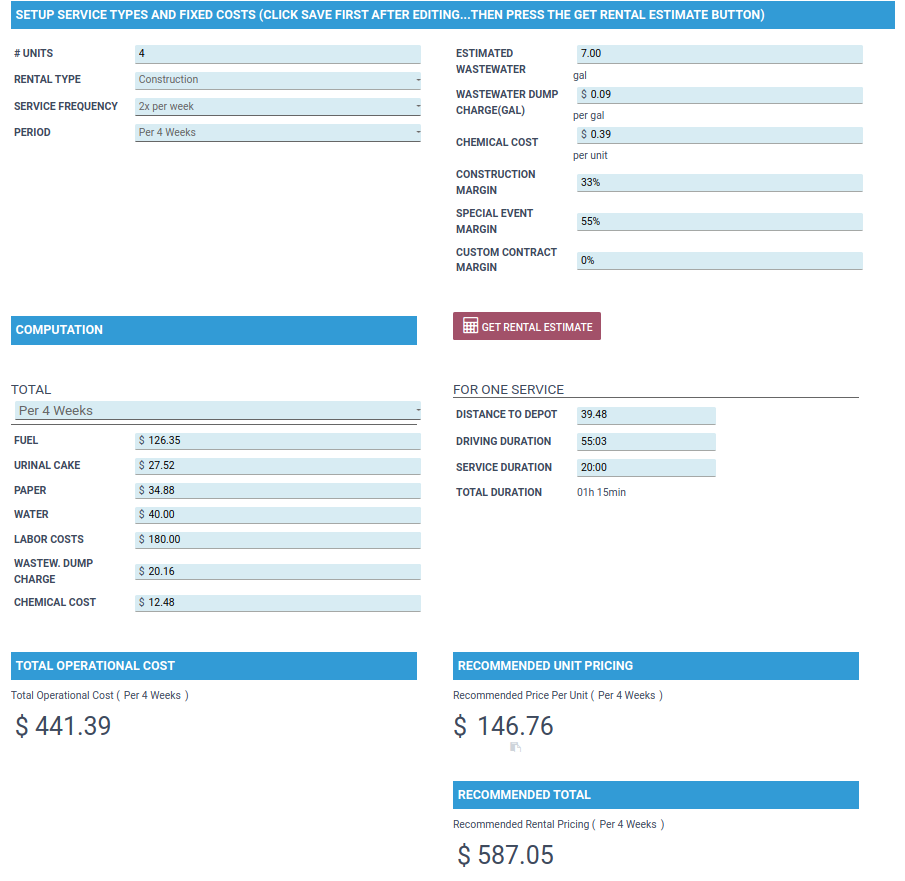The width and height of the screenshot is (905, 881).
Task: Click the Urinal Cake cost field
Action: tap(277, 466)
